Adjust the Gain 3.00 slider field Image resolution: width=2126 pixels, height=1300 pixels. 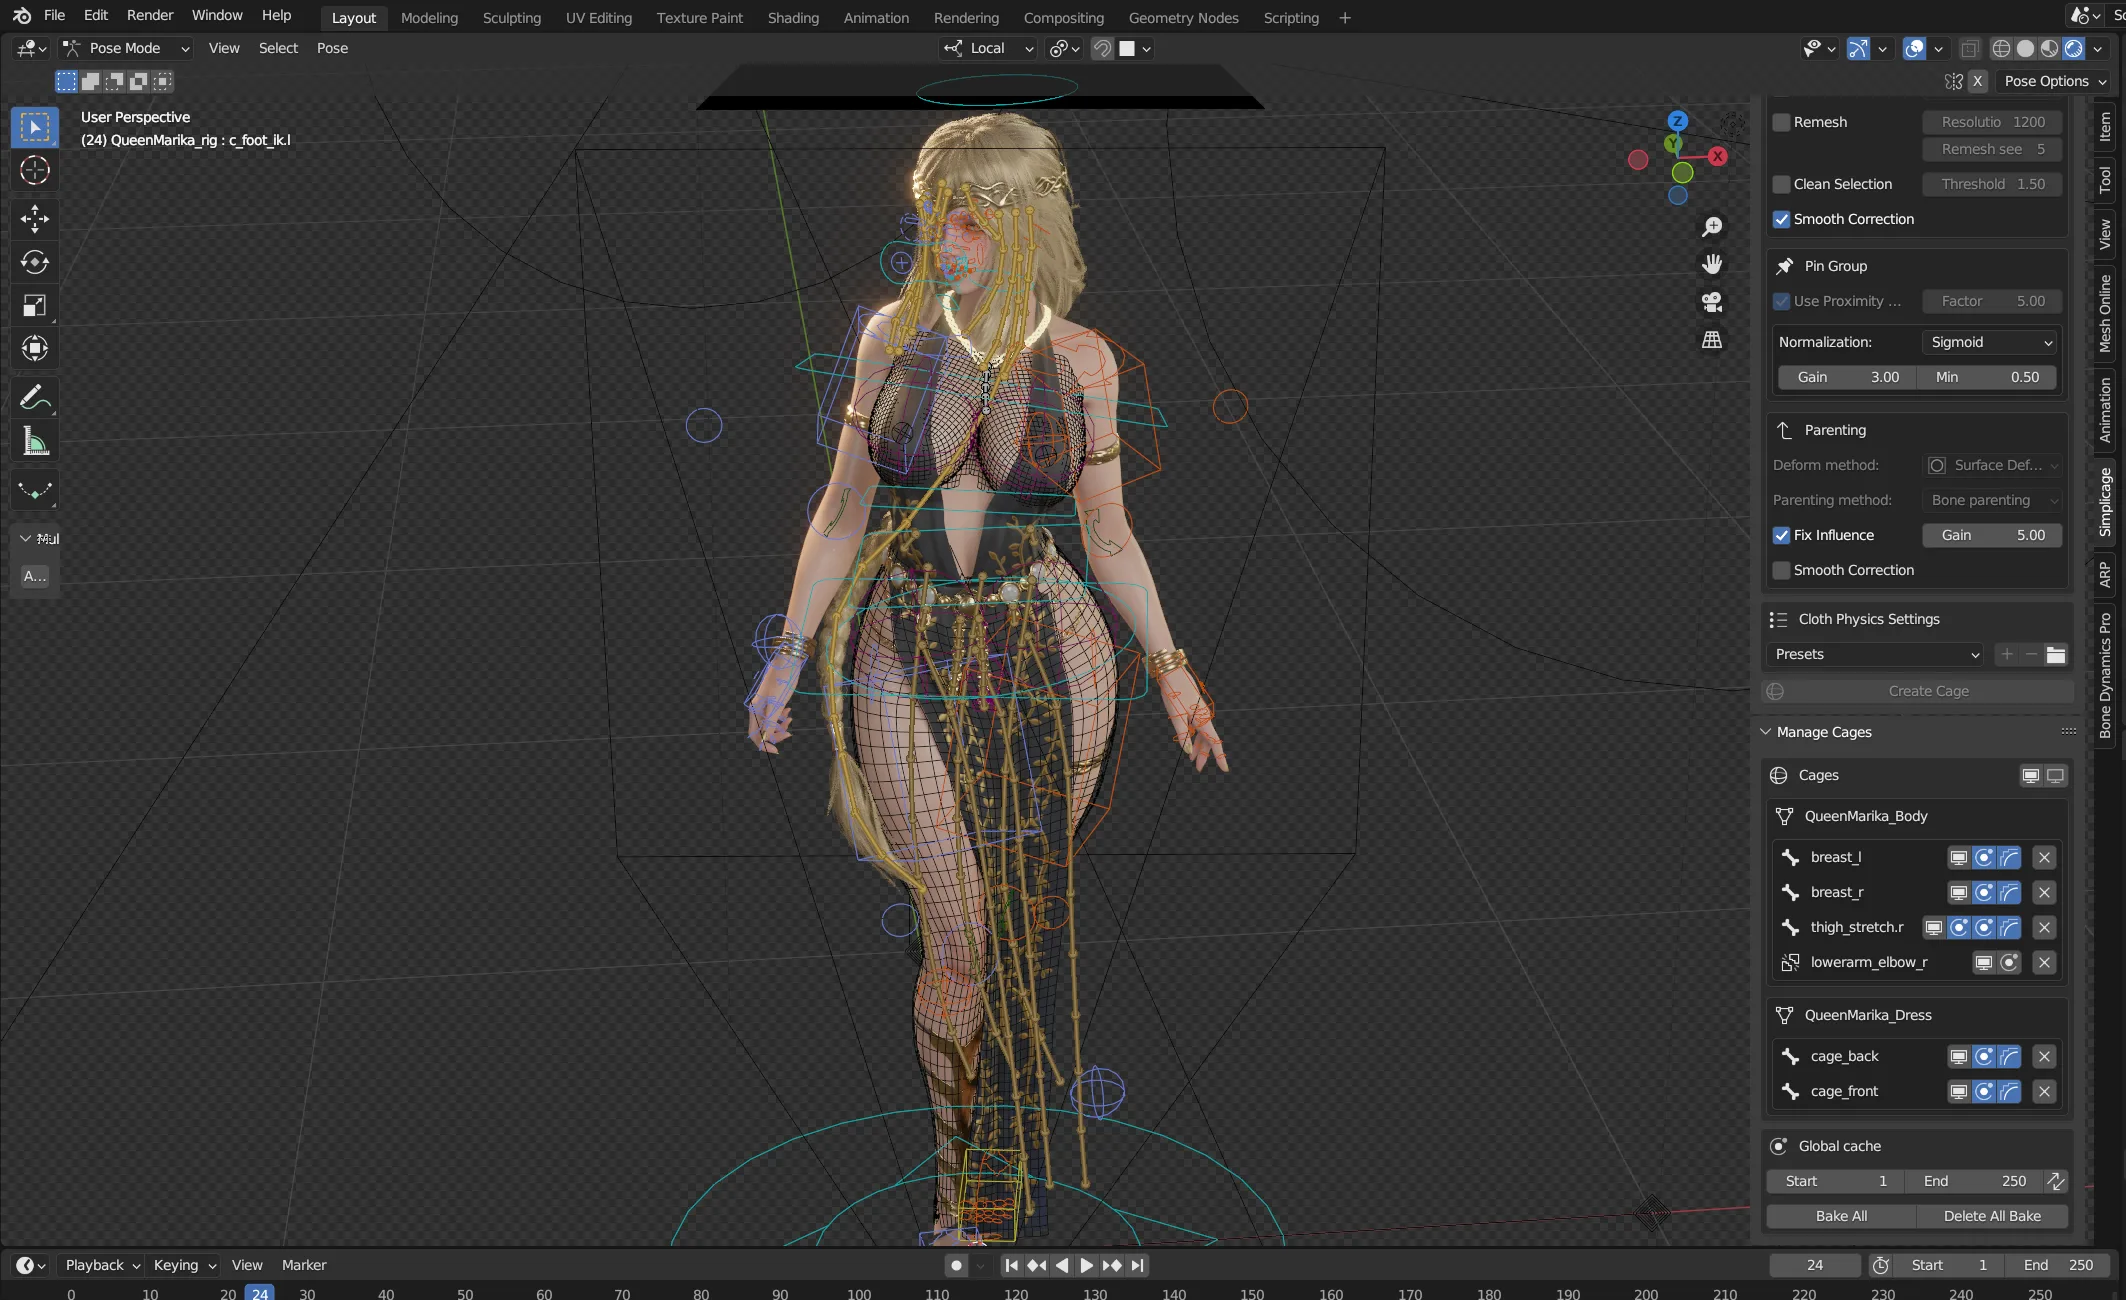(x=1847, y=377)
